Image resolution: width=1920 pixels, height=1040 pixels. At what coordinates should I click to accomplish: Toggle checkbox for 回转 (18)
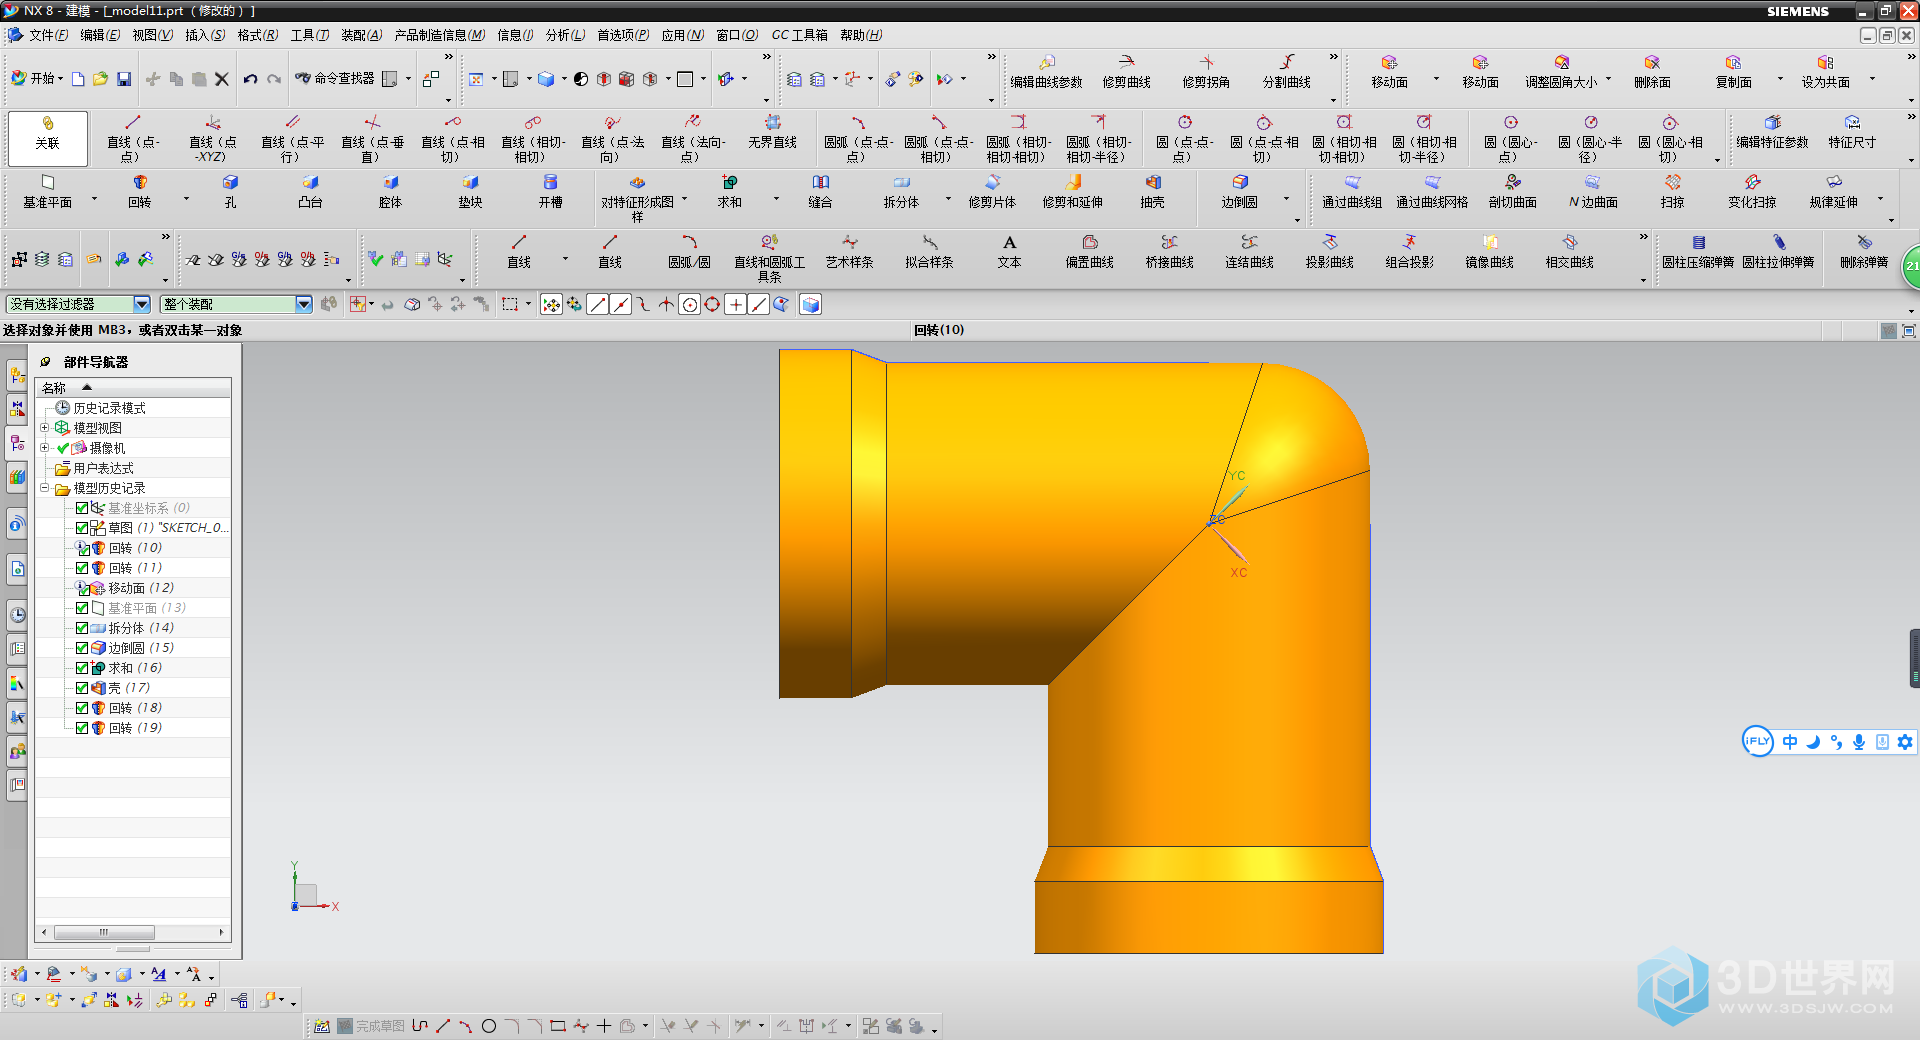(x=82, y=707)
